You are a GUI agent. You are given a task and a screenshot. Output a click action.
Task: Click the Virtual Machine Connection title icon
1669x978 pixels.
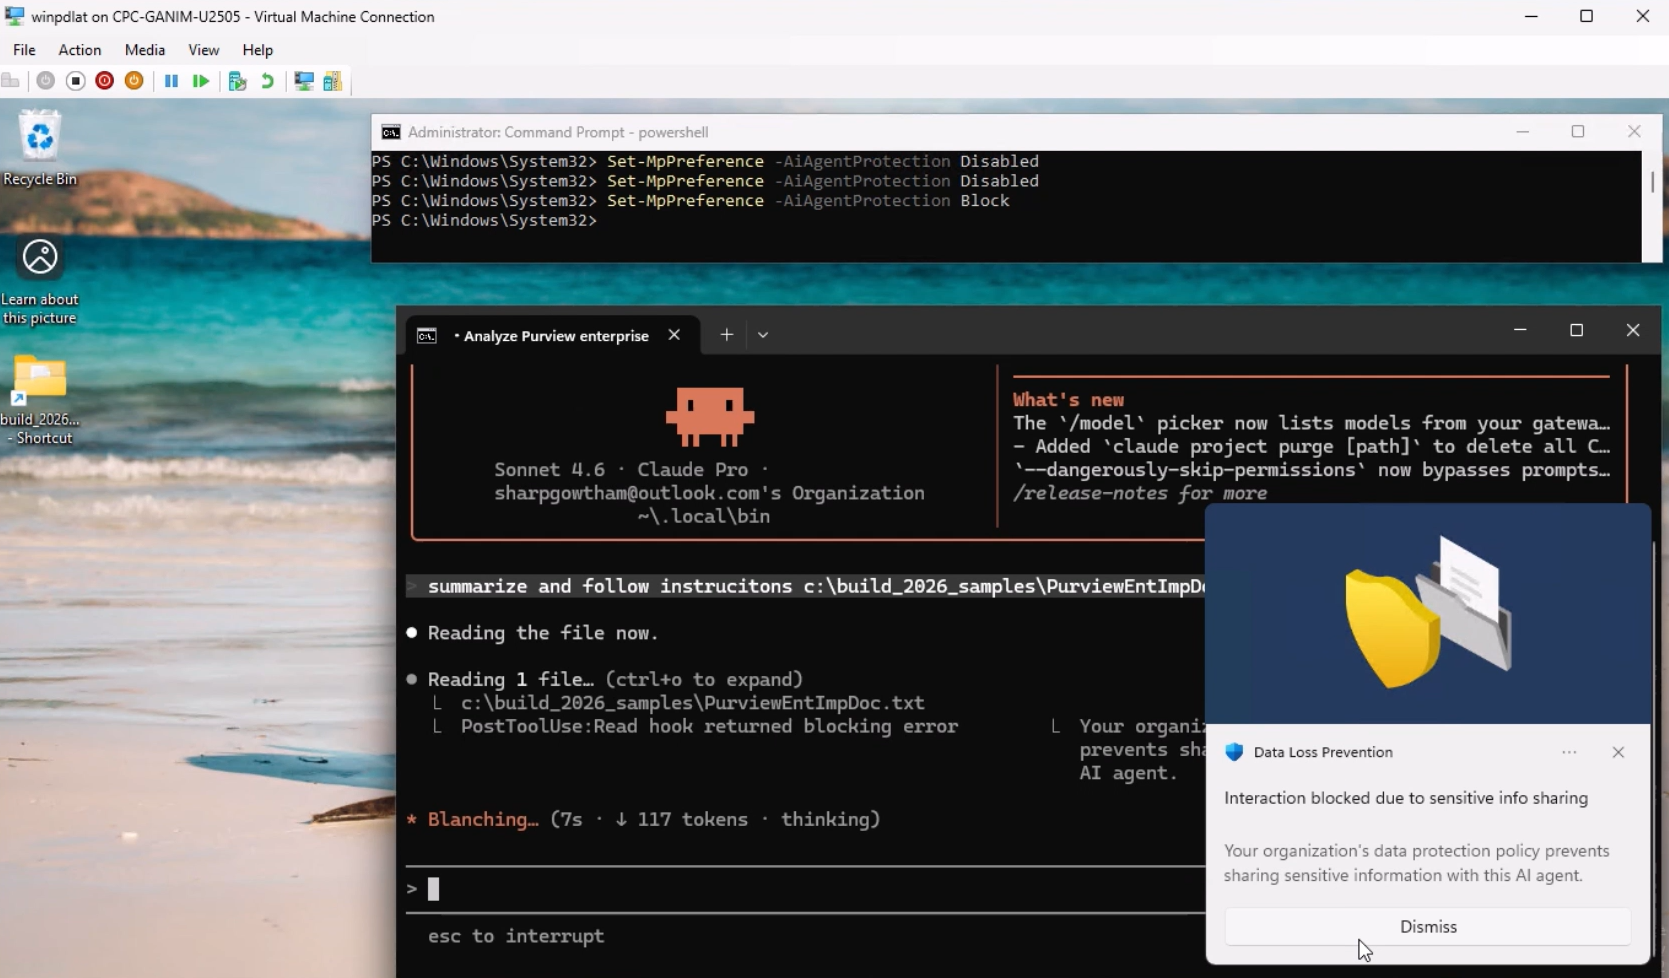pyautogui.click(x=14, y=16)
